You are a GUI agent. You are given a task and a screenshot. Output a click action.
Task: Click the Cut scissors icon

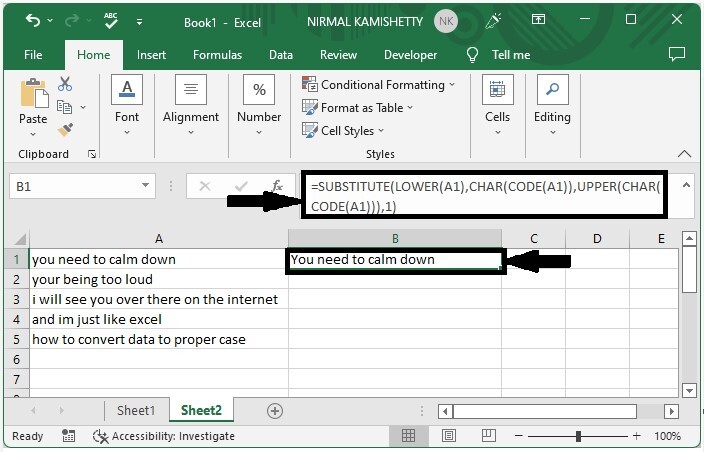[65, 84]
